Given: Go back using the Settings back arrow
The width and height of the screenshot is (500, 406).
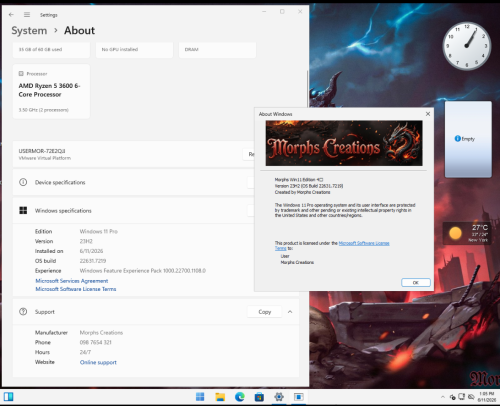Looking at the screenshot, I should click(11, 15).
